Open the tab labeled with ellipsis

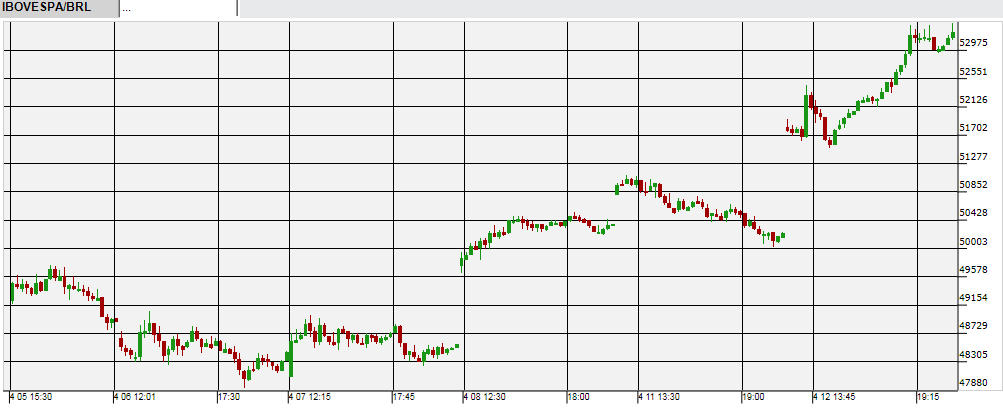[178, 8]
